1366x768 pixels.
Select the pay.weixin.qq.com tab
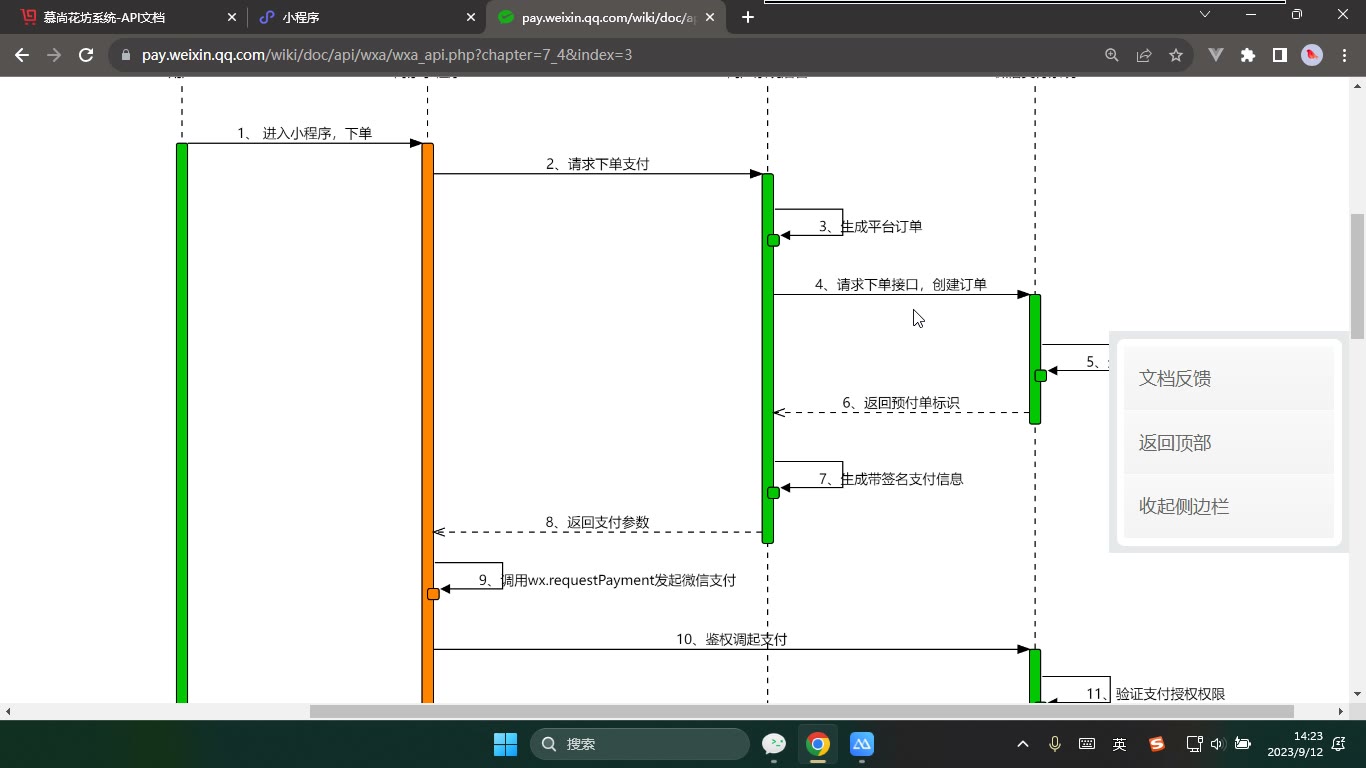pos(605,17)
